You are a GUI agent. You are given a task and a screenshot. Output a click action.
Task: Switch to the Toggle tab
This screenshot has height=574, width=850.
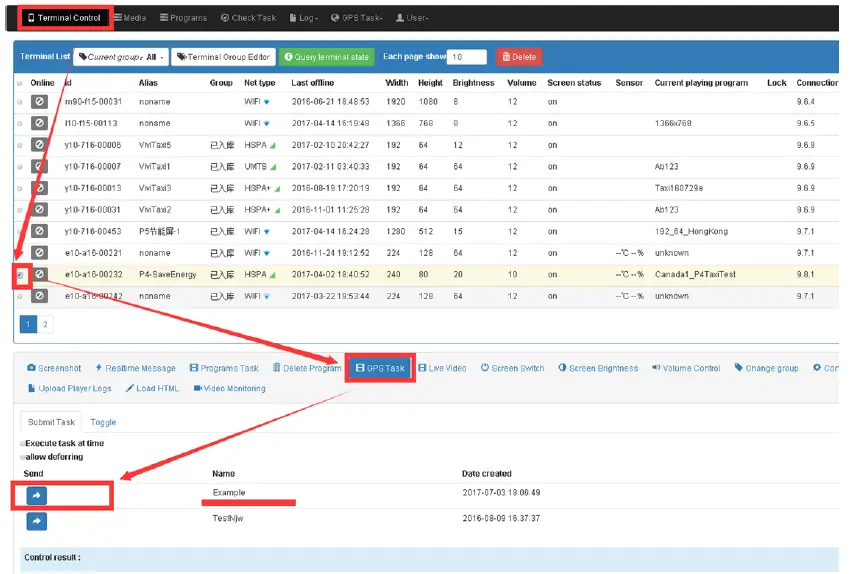click(103, 422)
